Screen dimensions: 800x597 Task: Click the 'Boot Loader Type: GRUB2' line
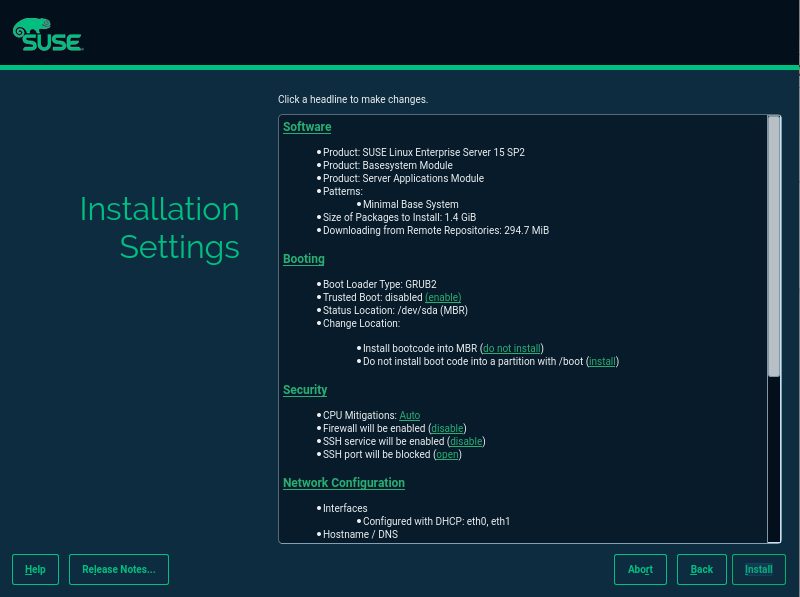point(380,284)
